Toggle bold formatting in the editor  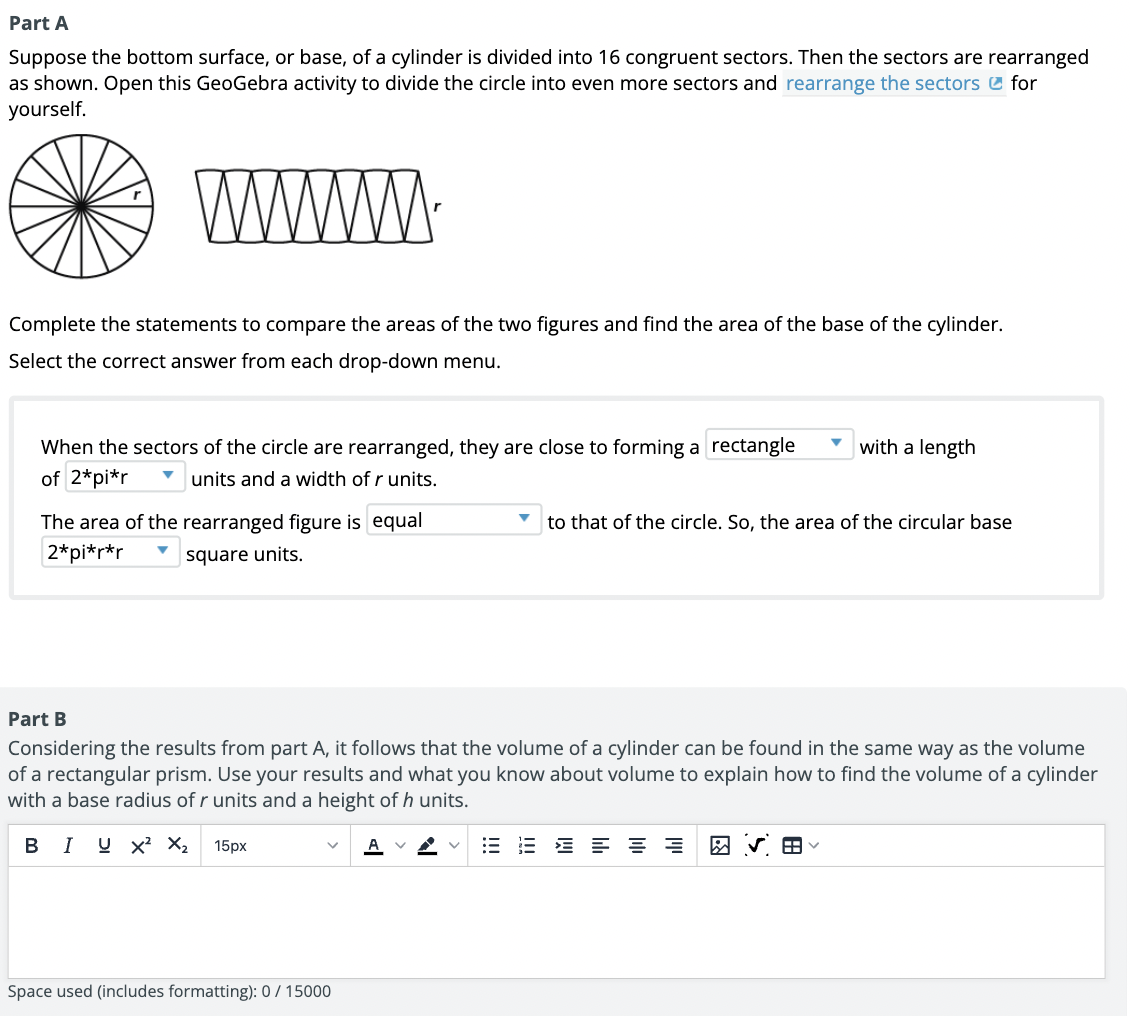click(31, 845)
